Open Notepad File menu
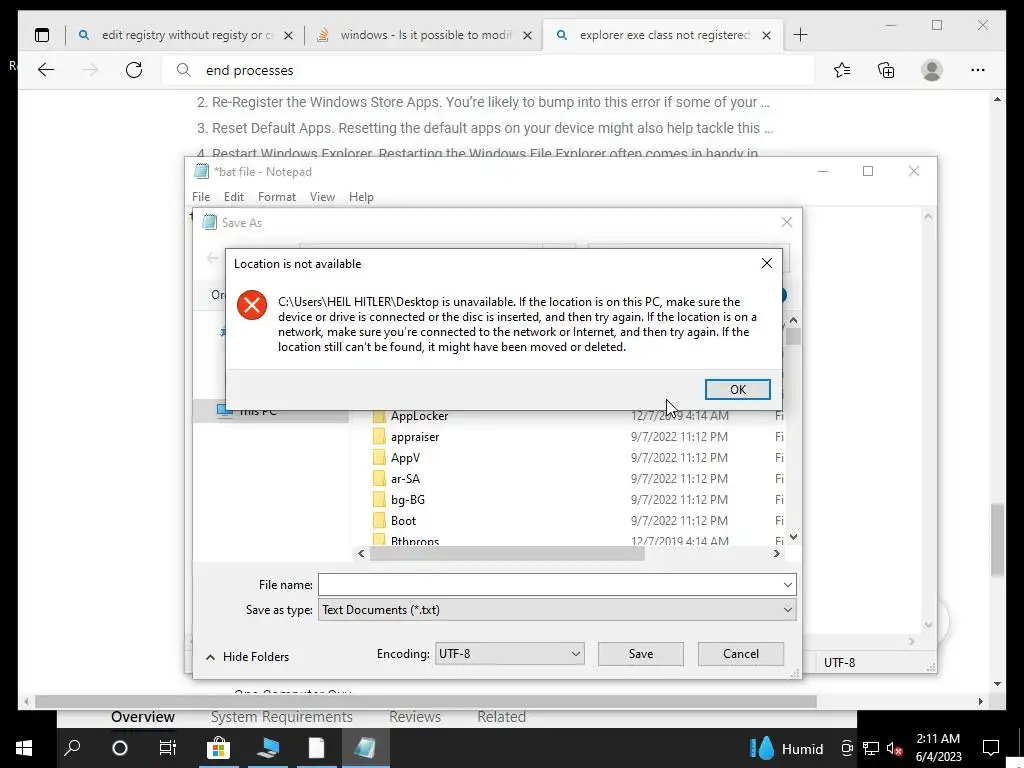 (x=200, y=197)
